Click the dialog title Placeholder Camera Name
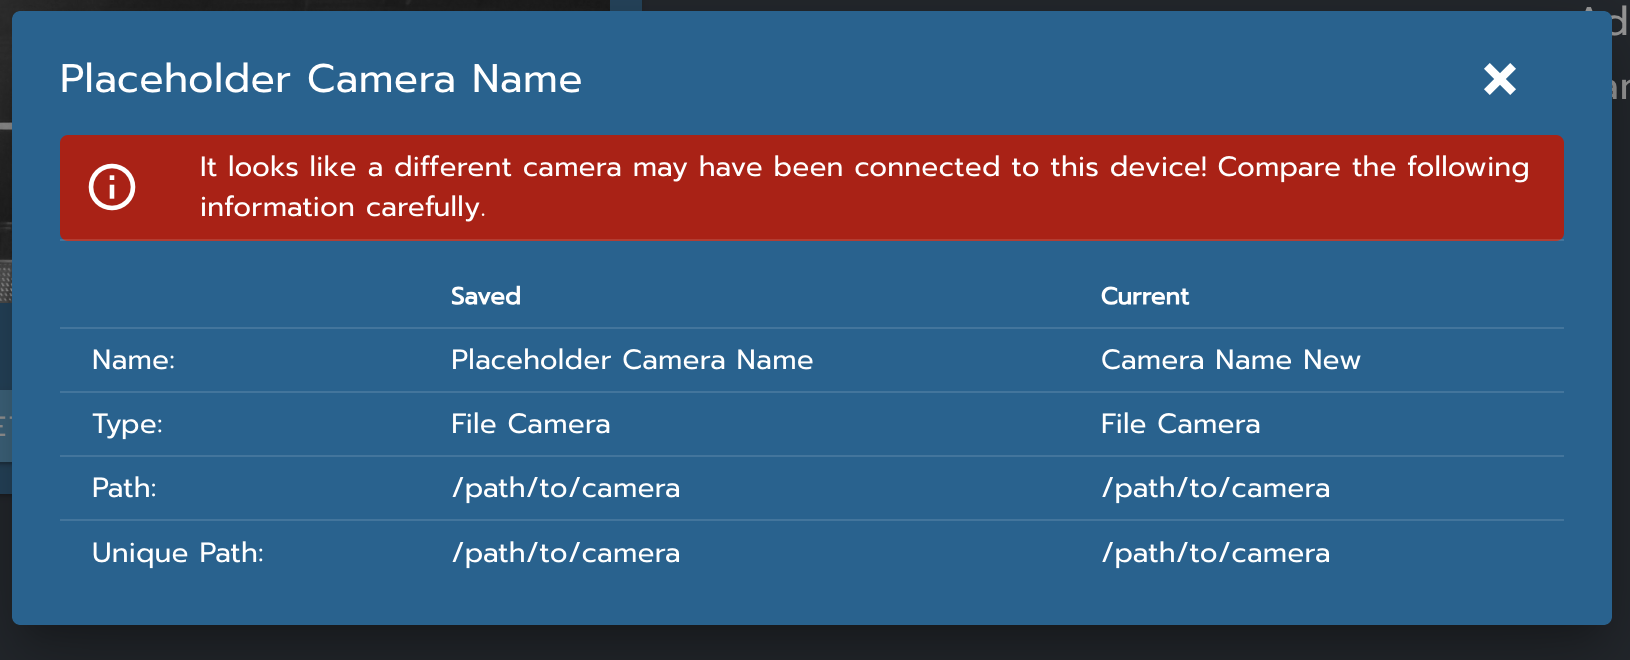Viewport: 1630px width, 660px height. [320, 79]
